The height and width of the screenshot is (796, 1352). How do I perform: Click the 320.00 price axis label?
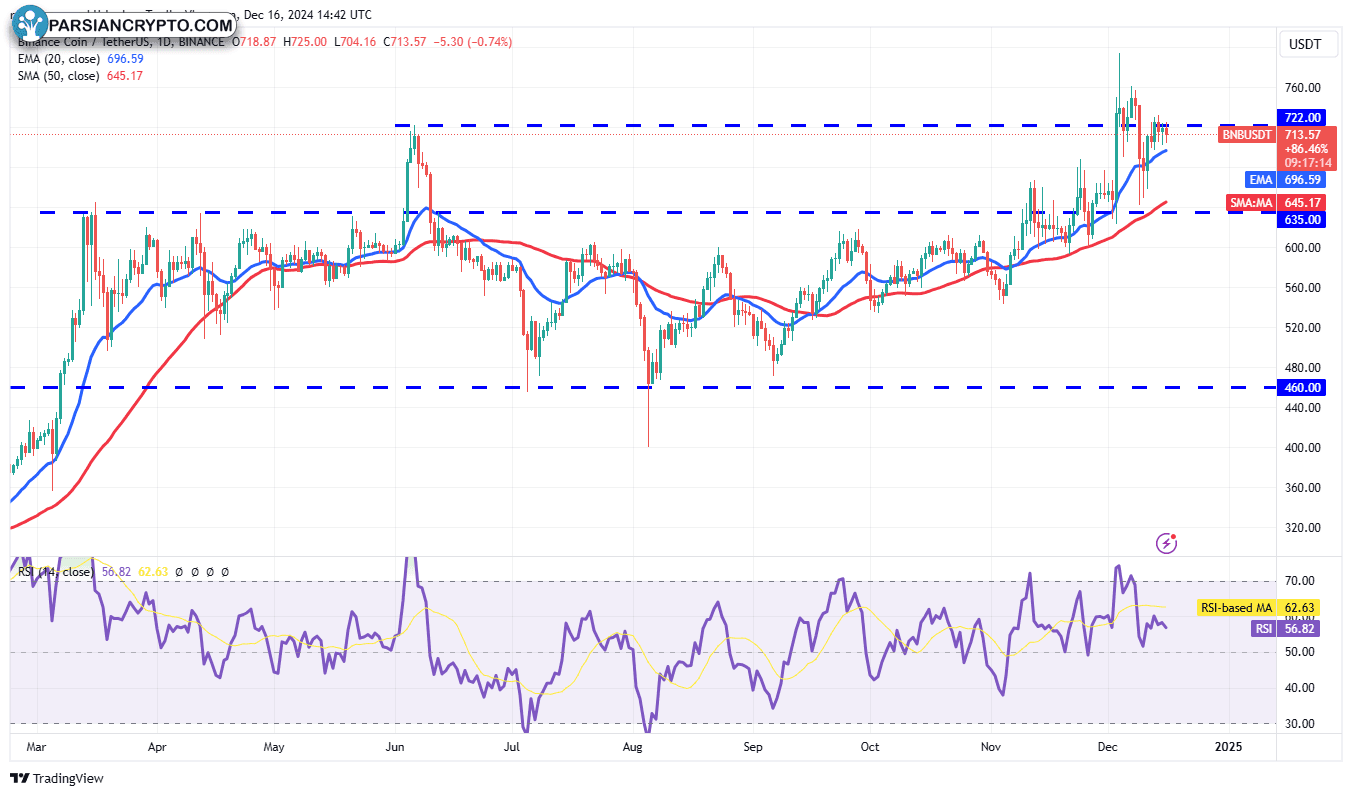coord(1304,528)
